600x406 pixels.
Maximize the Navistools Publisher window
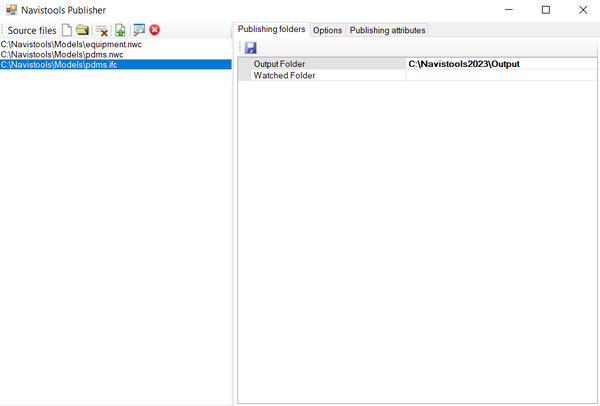click(545, 10)
